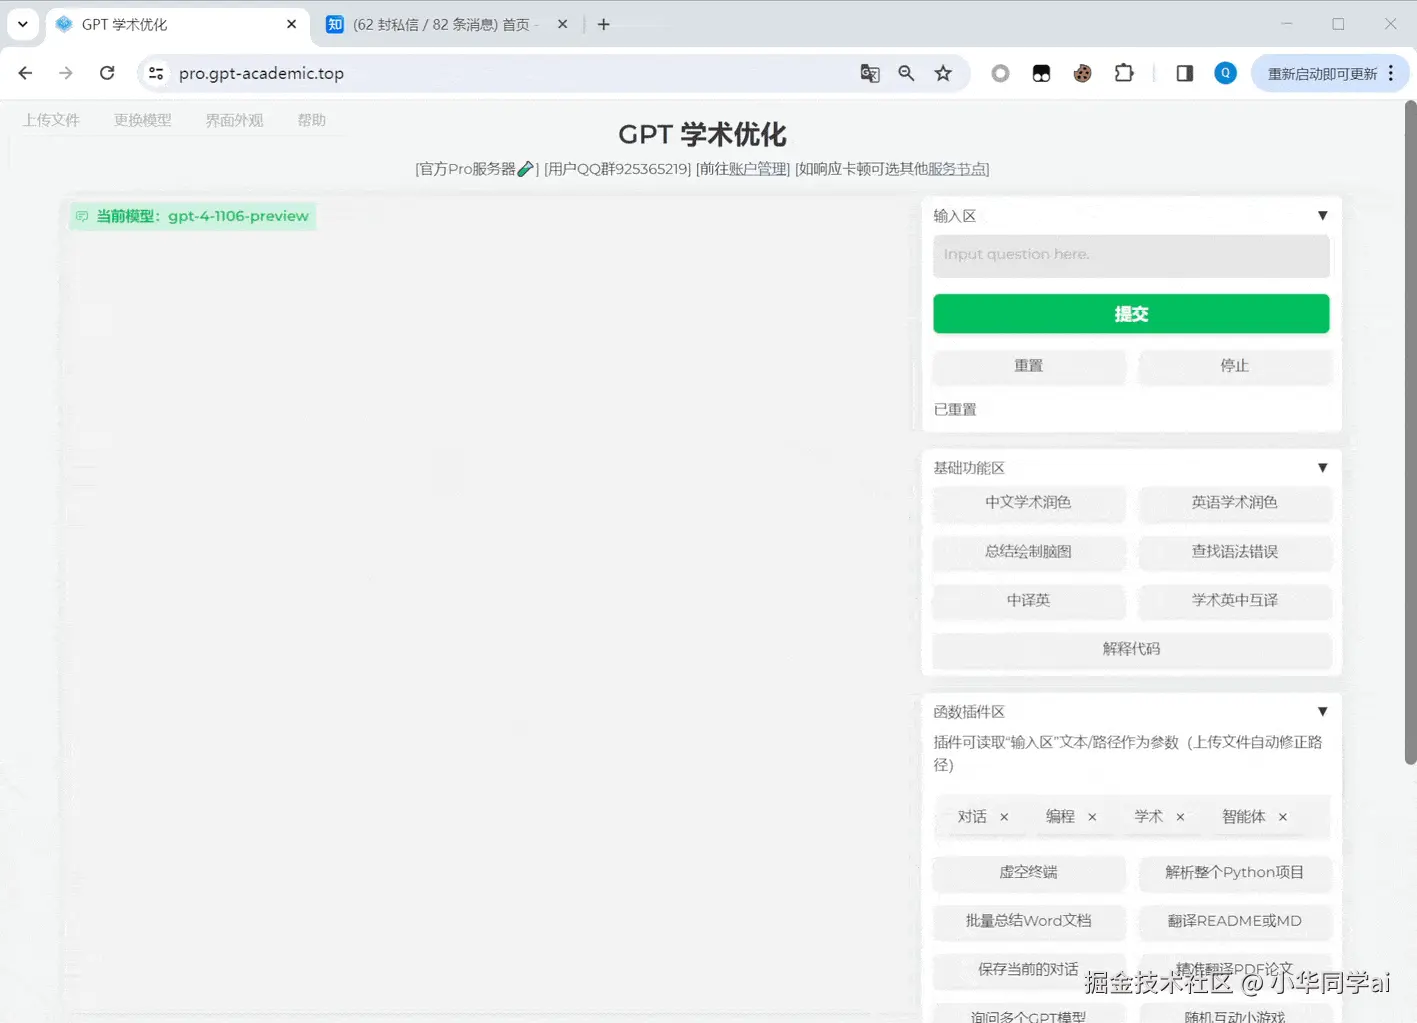Open the extensions puzzle icon
Image resolution: width=1417 pixels, height=1023 pixels.
coord(1124,73)
